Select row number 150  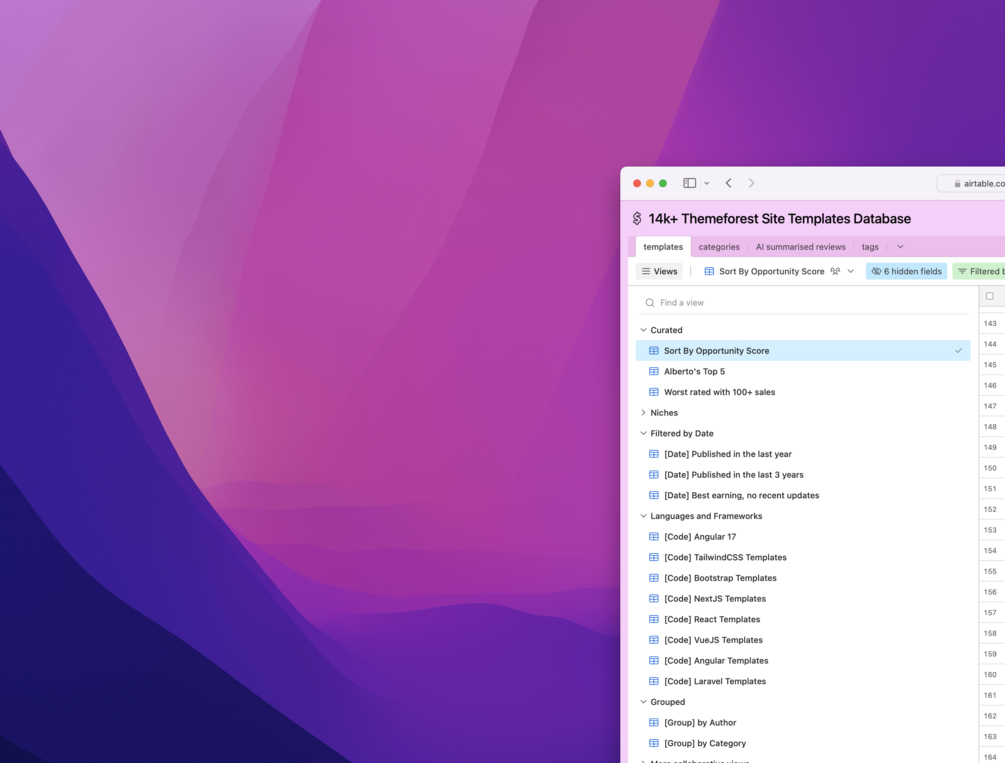[990, 468]
